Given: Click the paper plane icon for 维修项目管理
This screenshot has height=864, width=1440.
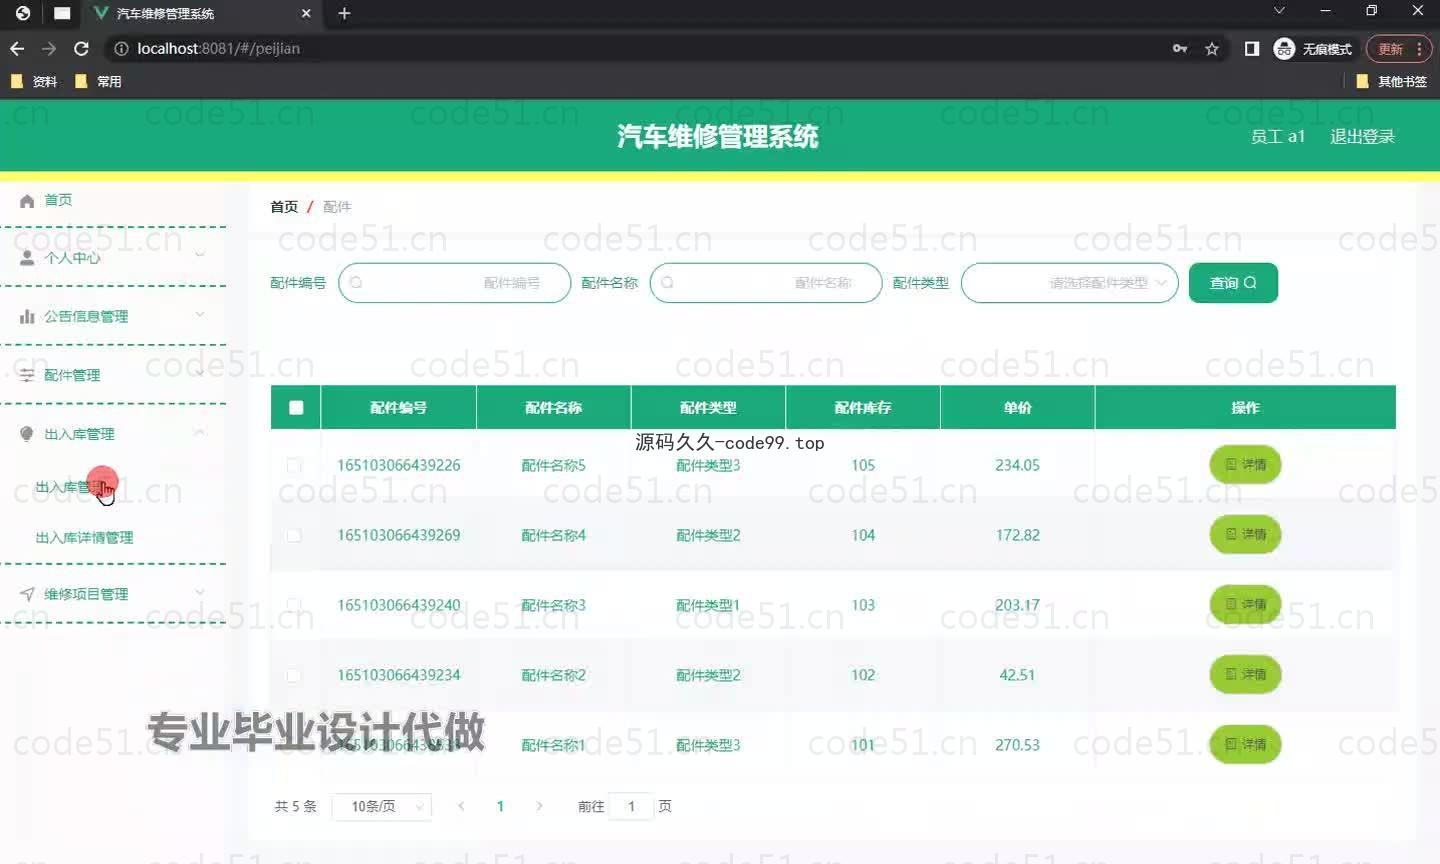Looking at the screenshot, I should pyautogui.click(x=27, y=594).
